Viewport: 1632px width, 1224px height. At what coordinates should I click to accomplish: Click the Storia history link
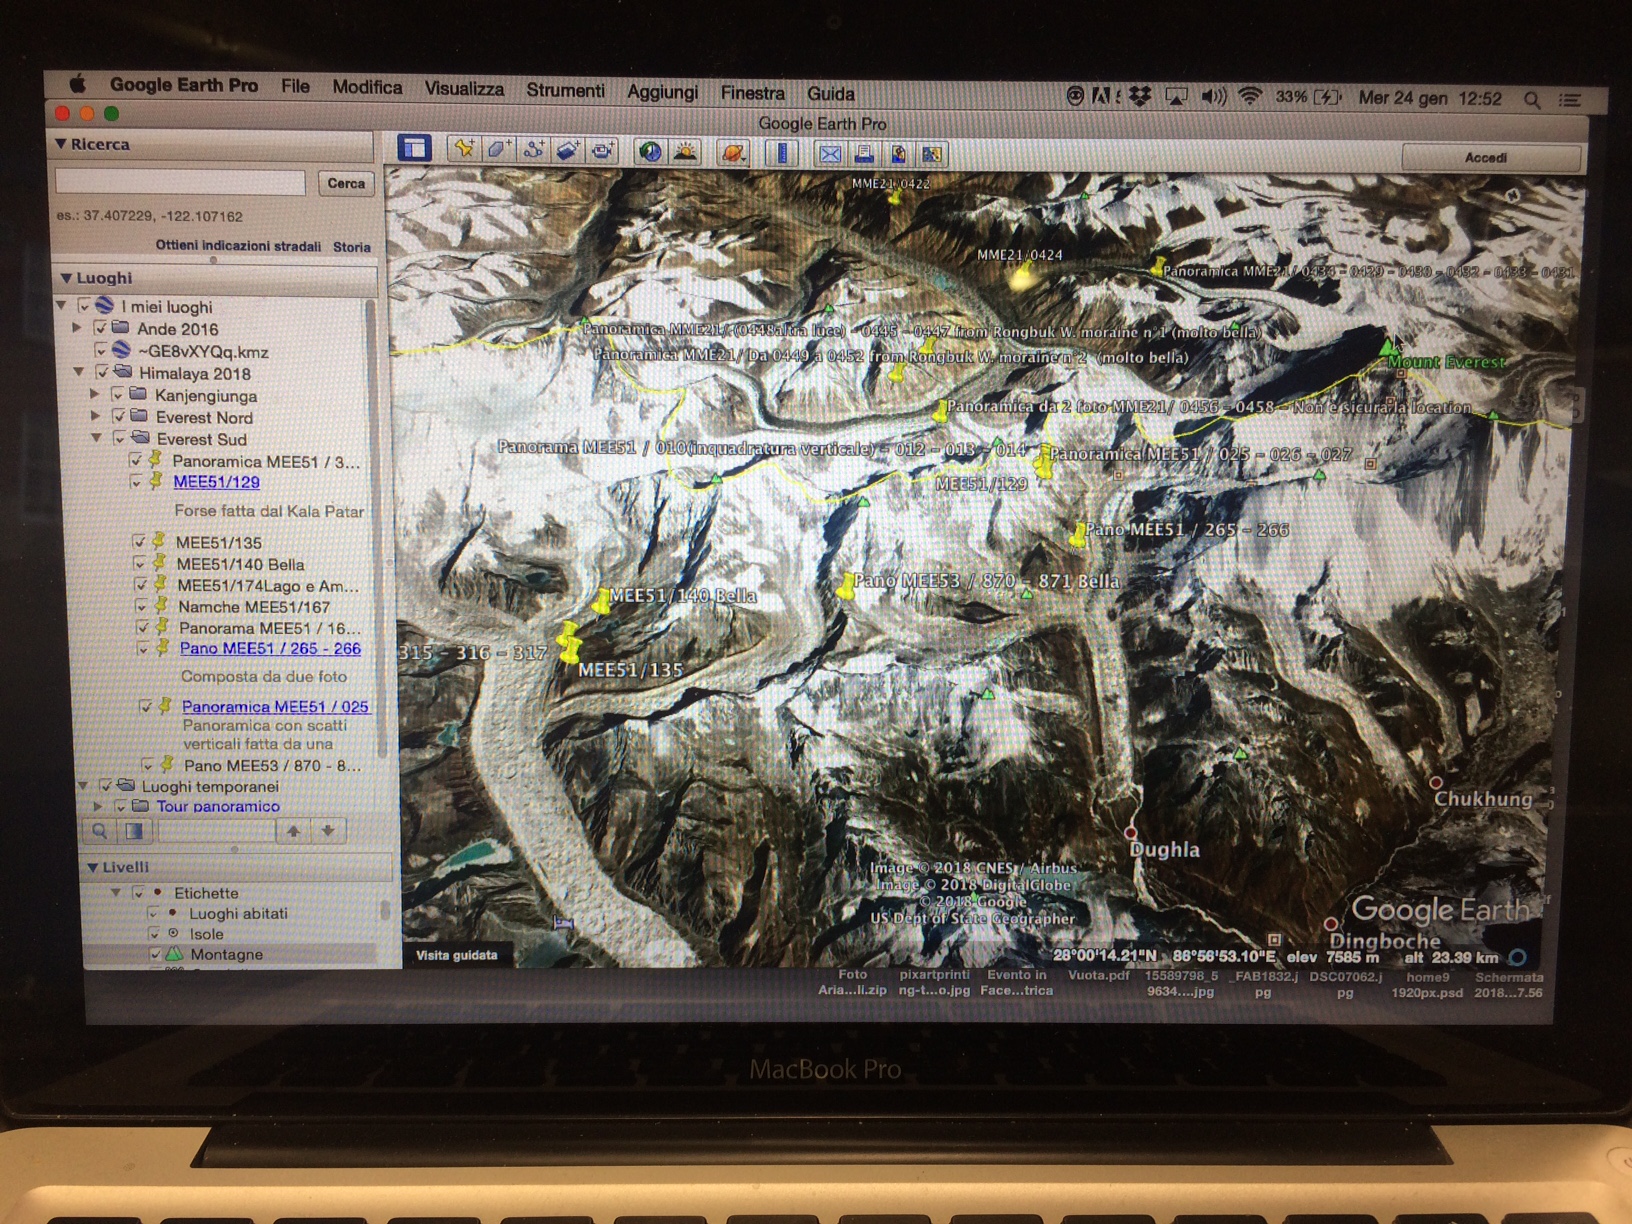[x=351, y=247]
